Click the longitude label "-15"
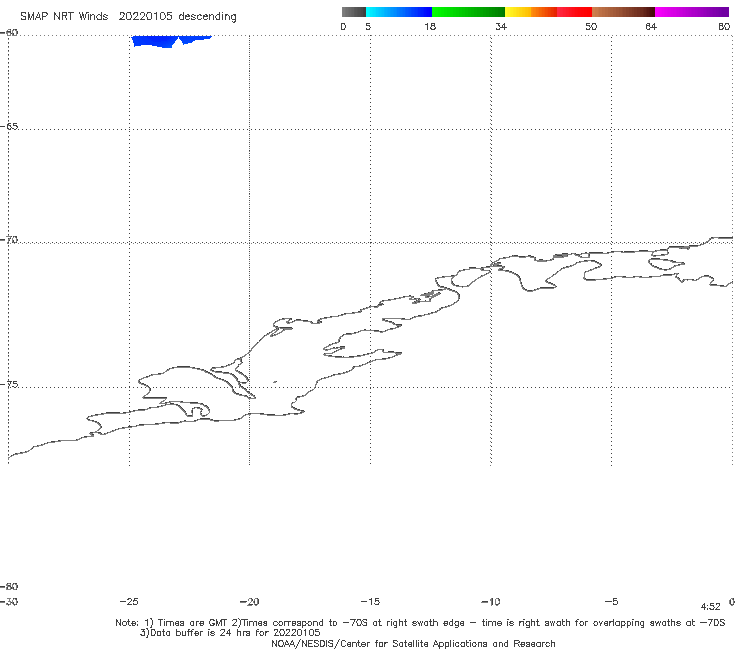The height and width of the screenshot is (650, 740). tap(370, 602)
